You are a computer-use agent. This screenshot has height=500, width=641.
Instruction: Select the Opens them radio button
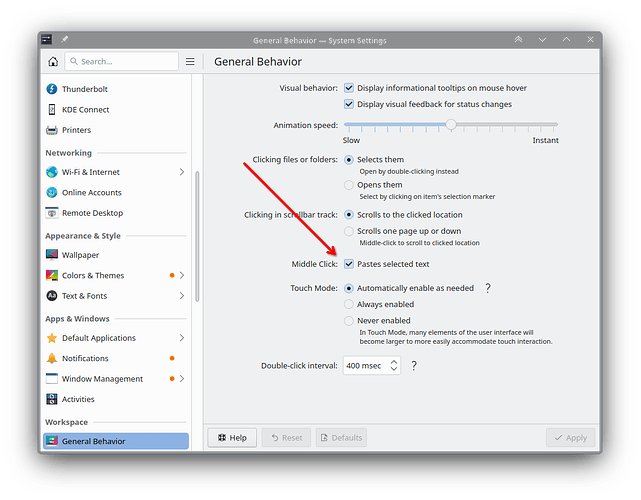pyautogui.click(x=349, y=185)
